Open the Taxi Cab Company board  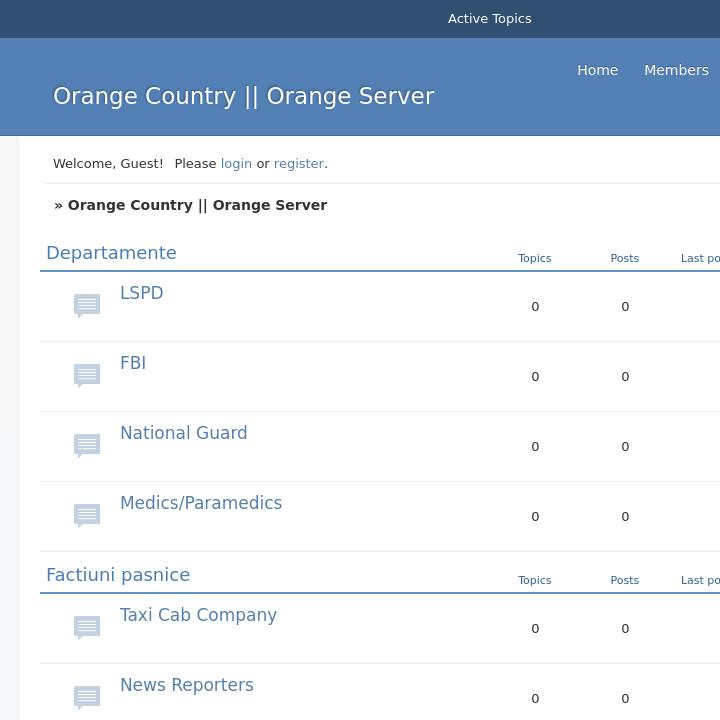[198, 615]
